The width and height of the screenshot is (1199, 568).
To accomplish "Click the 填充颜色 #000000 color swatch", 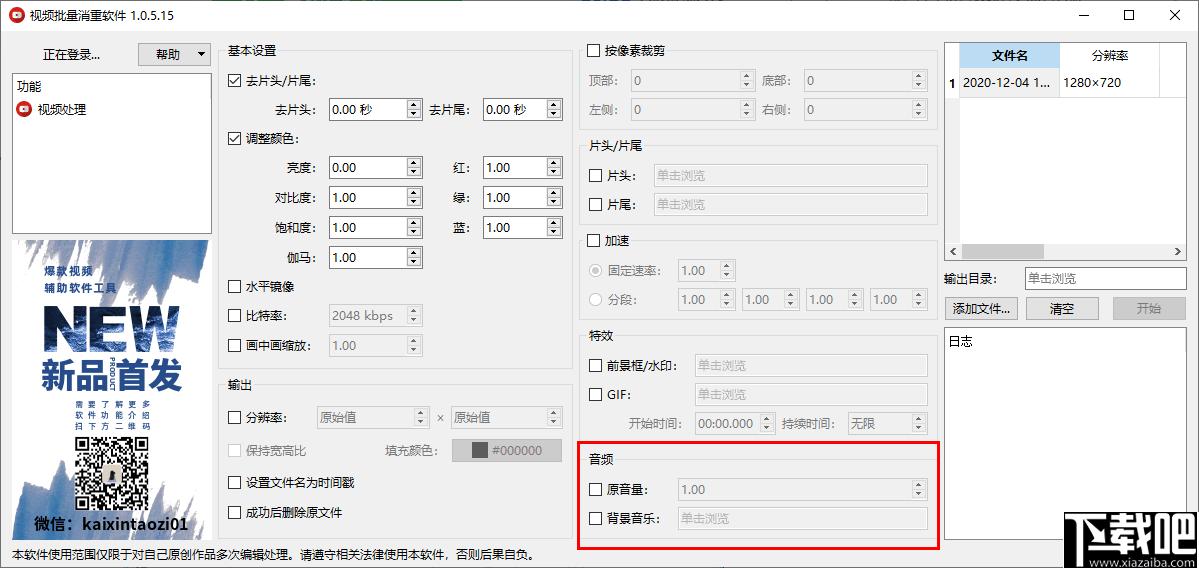I will point(507,450).
